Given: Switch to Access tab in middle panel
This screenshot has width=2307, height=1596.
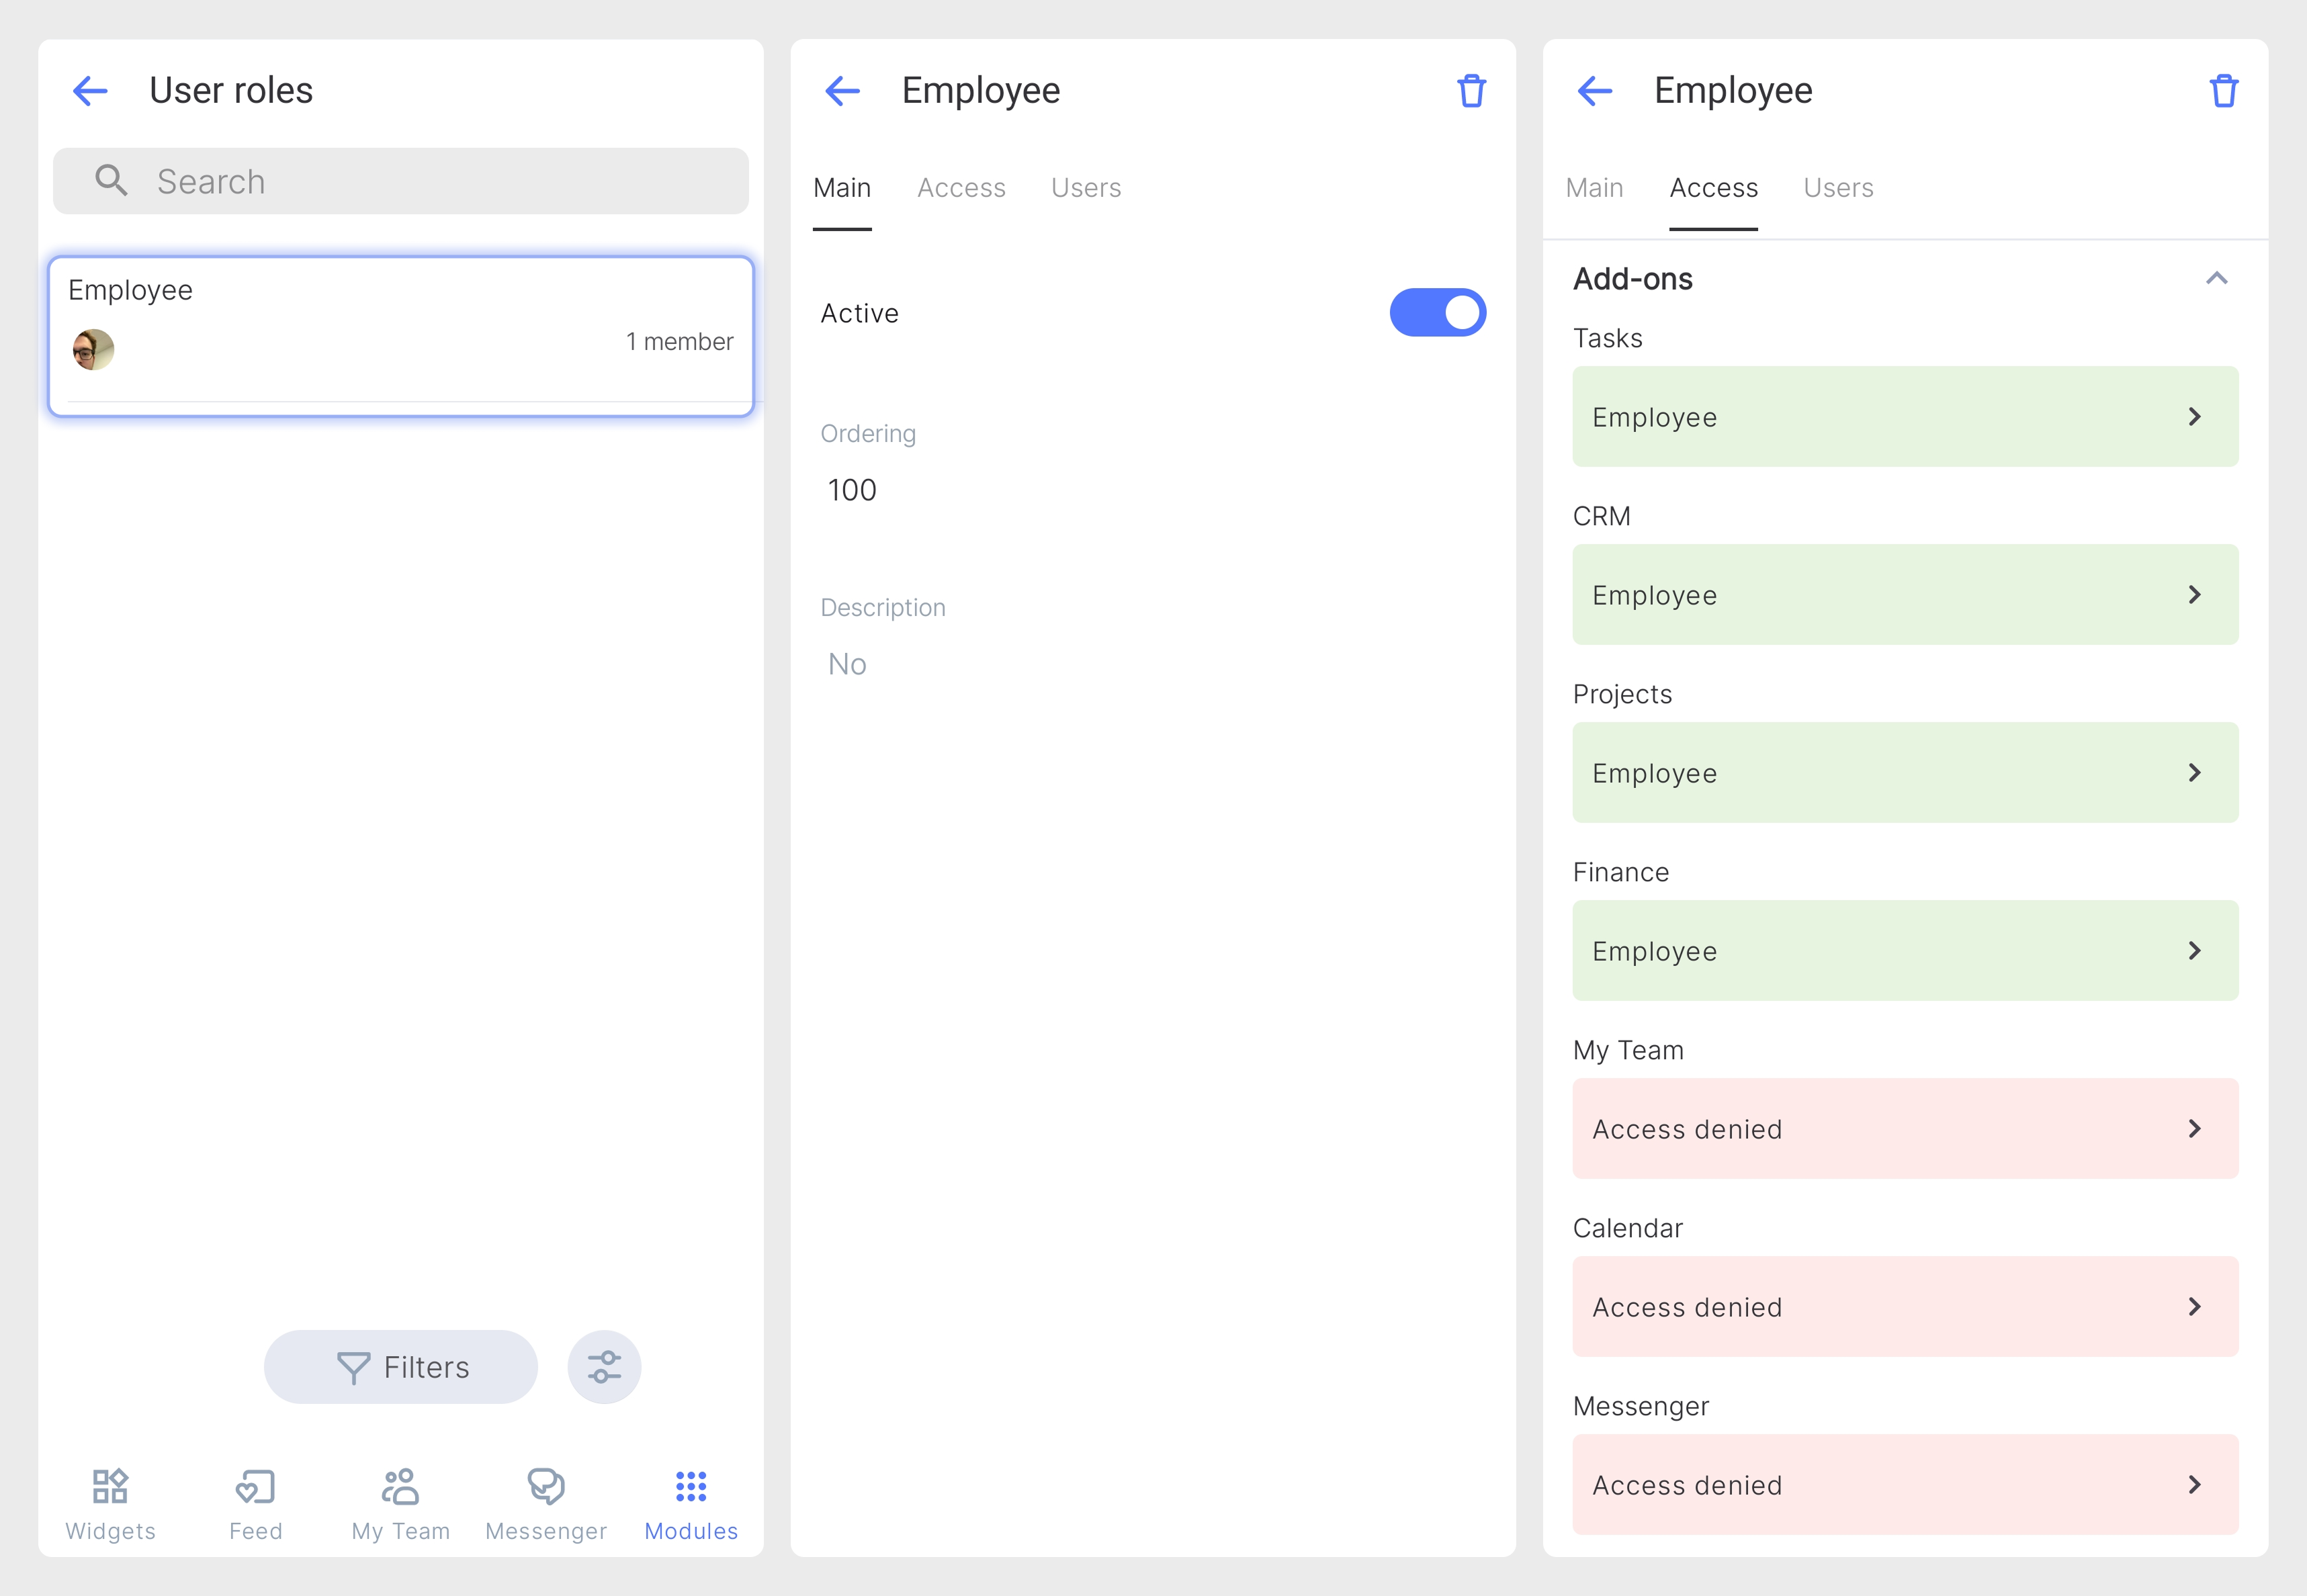Looking at the screenshot, I should tap(961, 188).
